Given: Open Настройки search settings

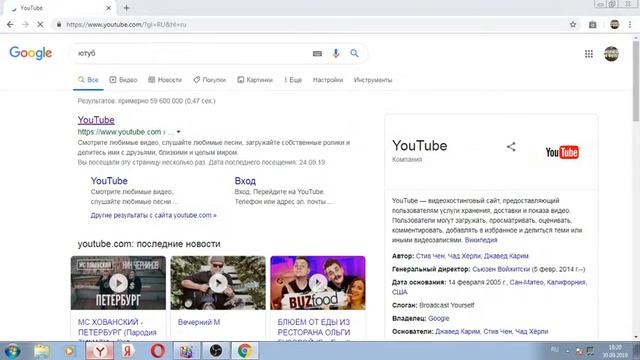Looking at the screenshot, I should click(328, 80).
